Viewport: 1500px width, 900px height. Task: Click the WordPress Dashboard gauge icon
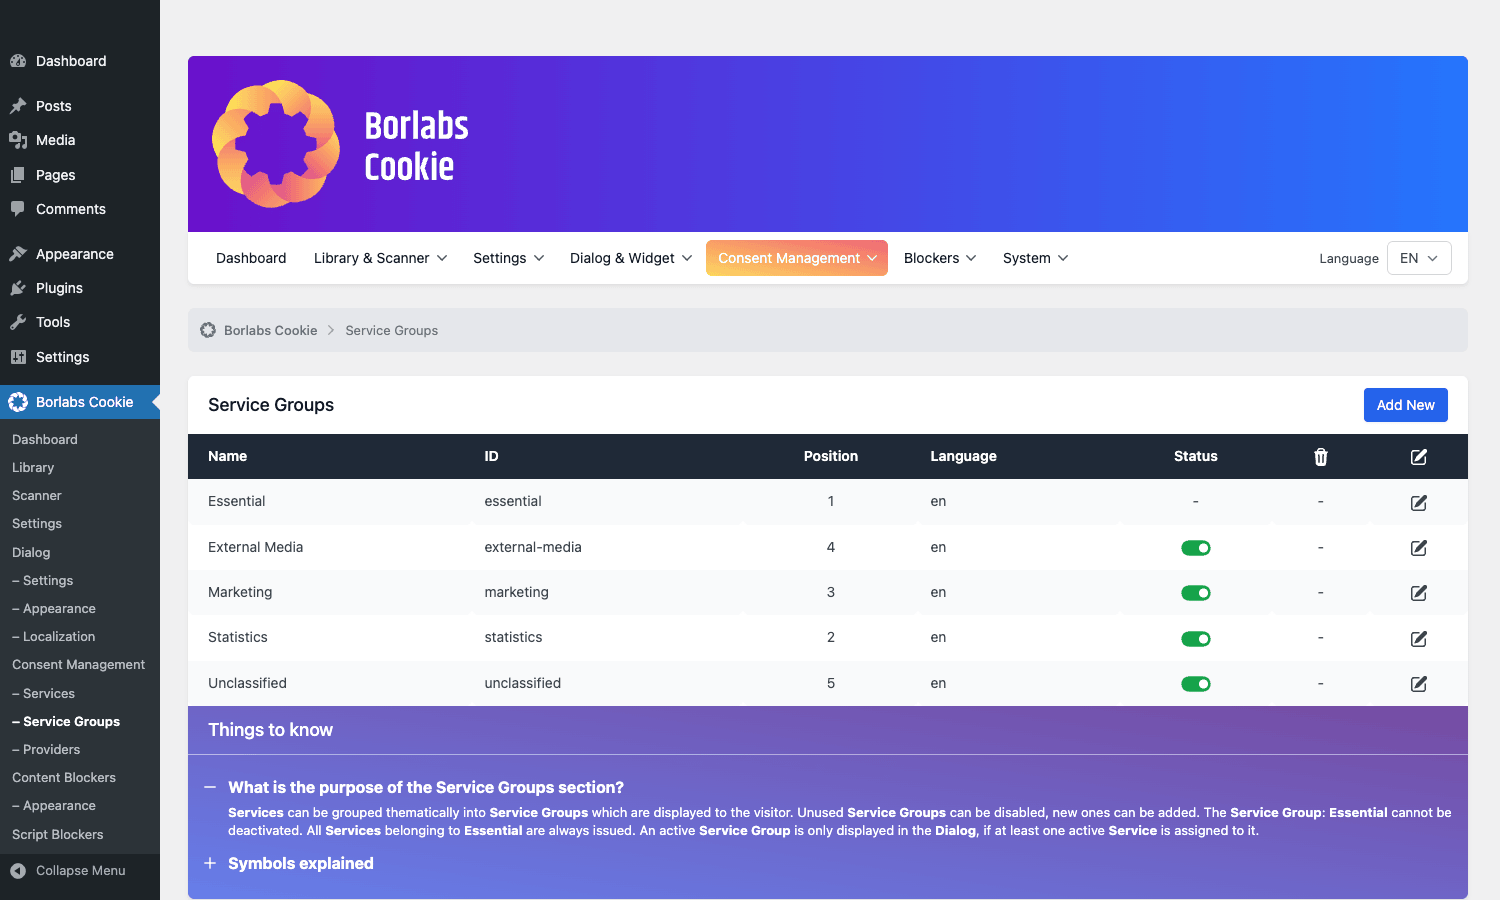(x=18, y=61)
